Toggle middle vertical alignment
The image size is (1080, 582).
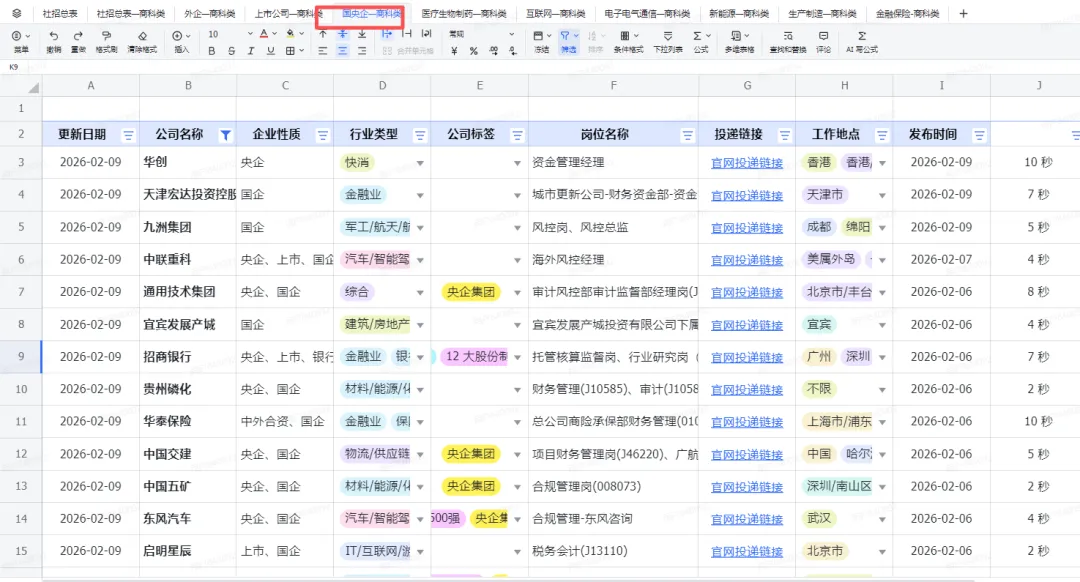(342, 34)
